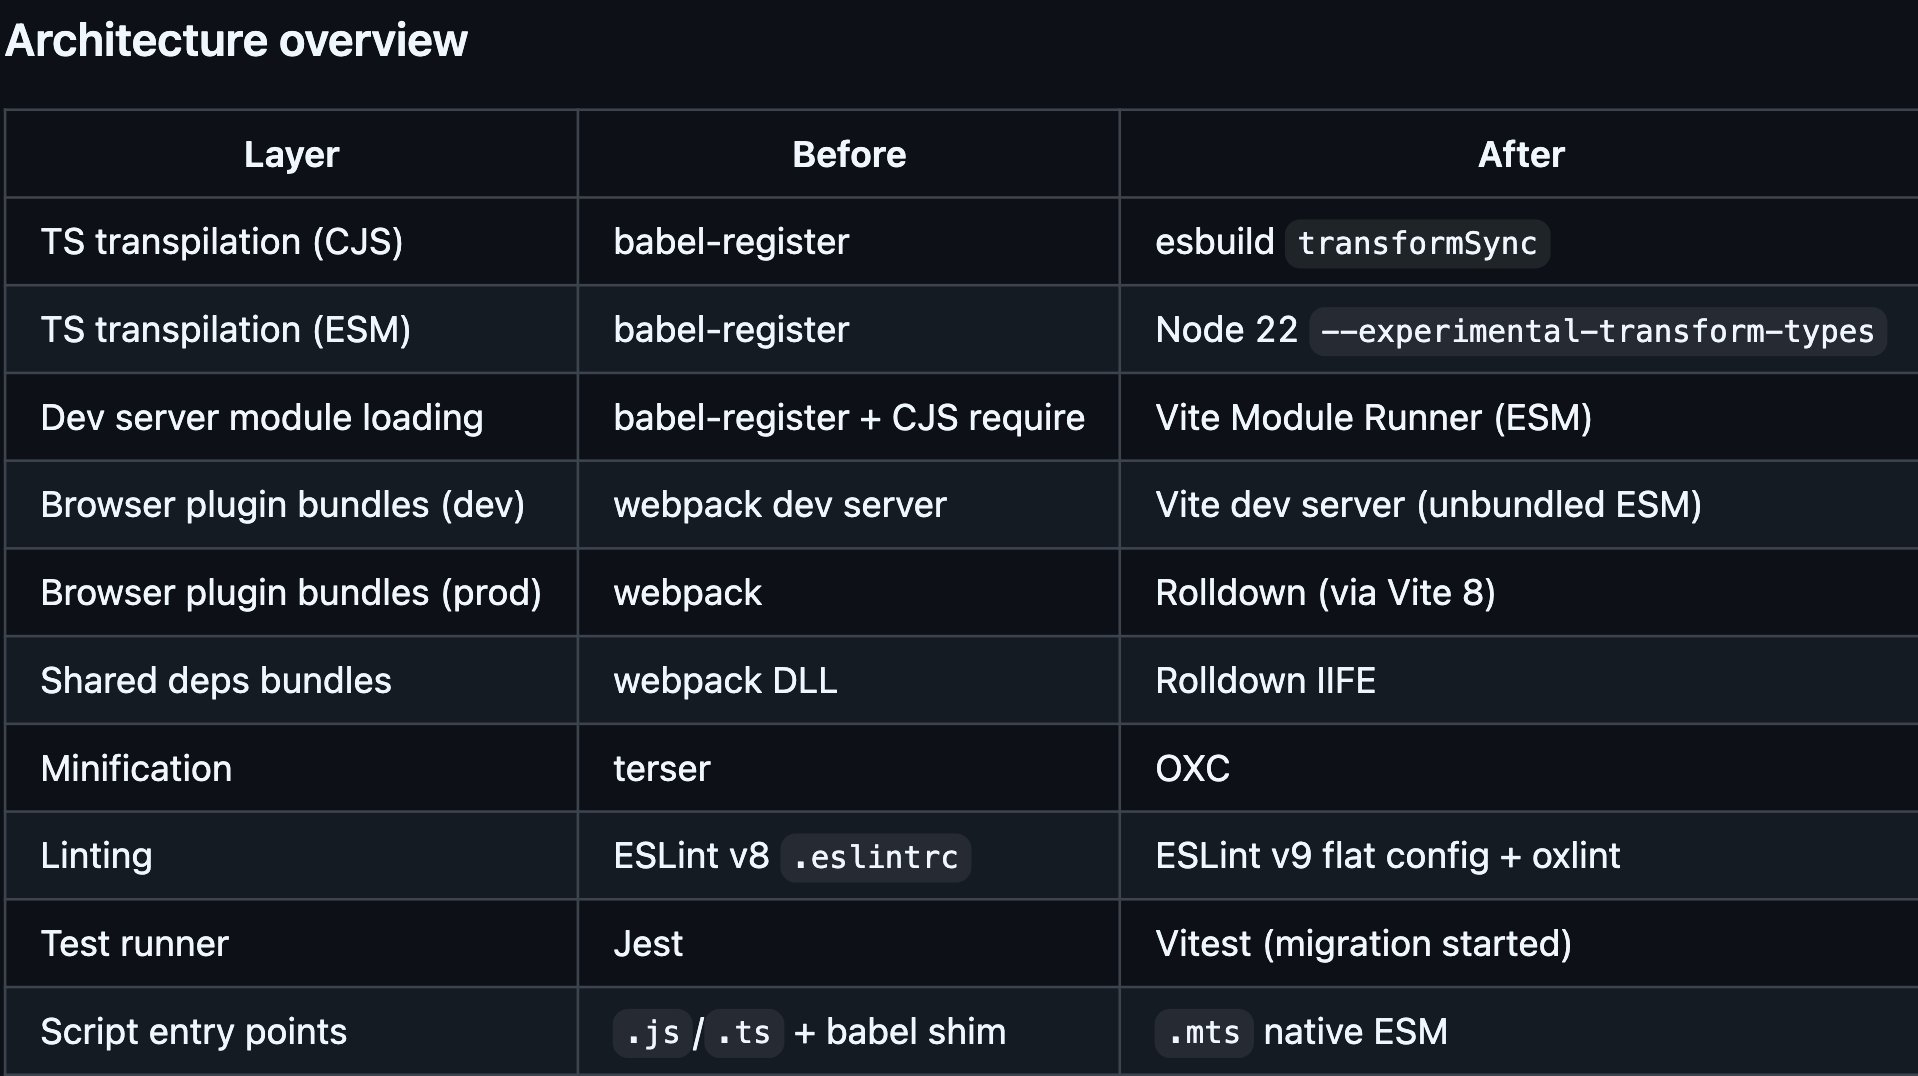Screen dimensions: 1918x1076
Task: Click the After column header
Action: pyautogui.click(x=1520, y=155)
